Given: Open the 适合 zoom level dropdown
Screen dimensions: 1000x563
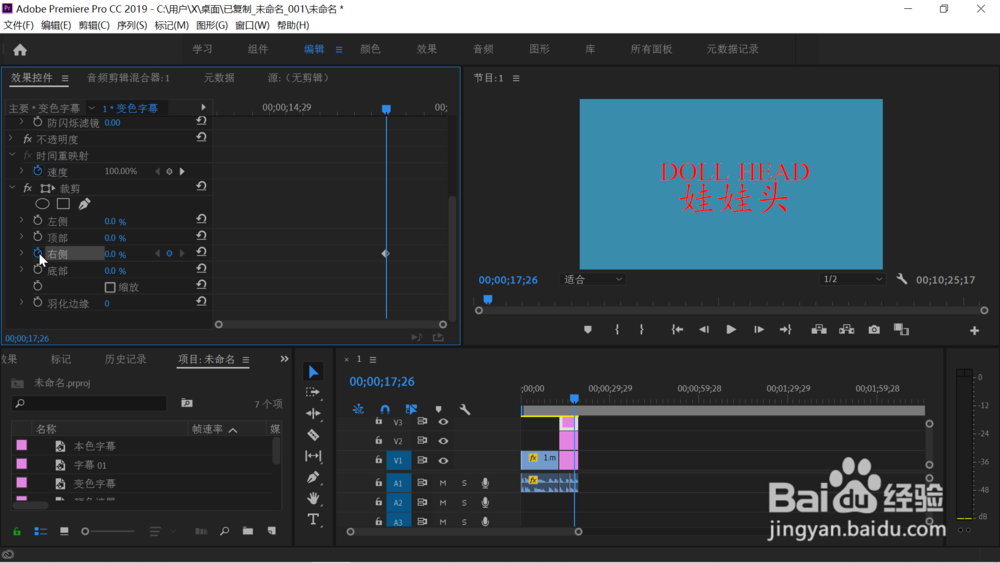Looking at the screenshot, I should coord(592,279).
